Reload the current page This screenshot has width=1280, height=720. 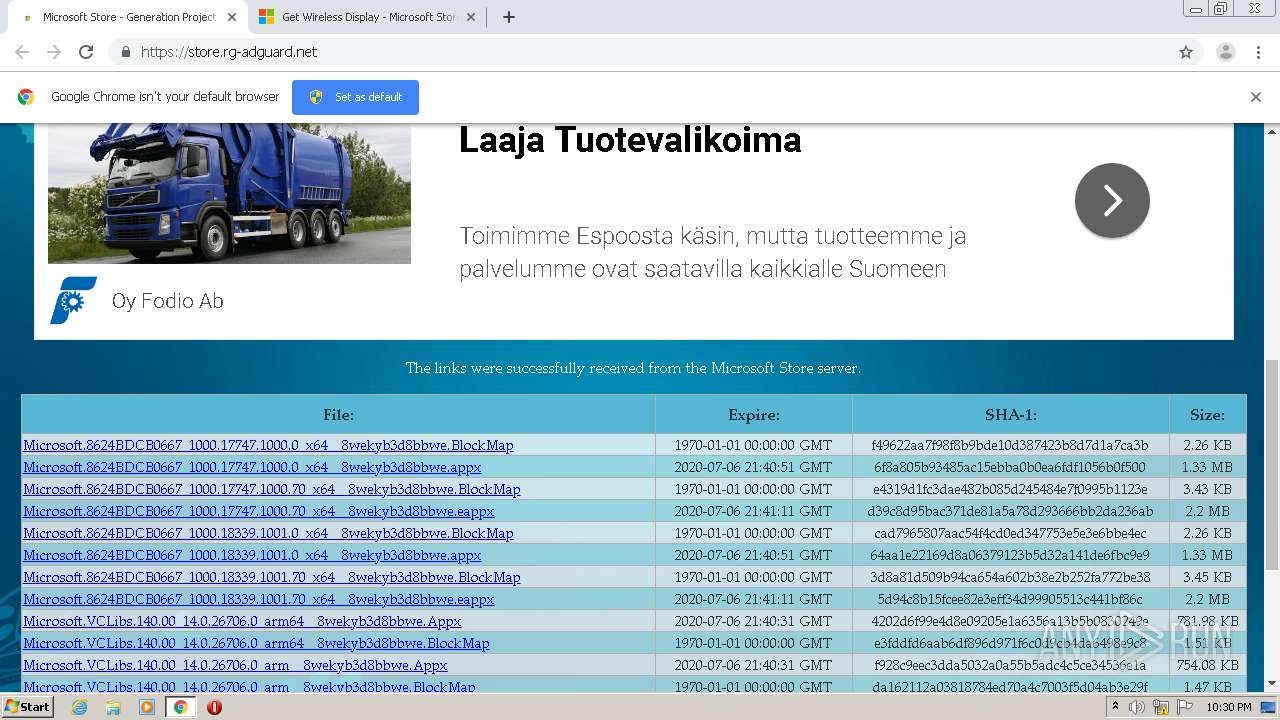(x=86, y=52)
